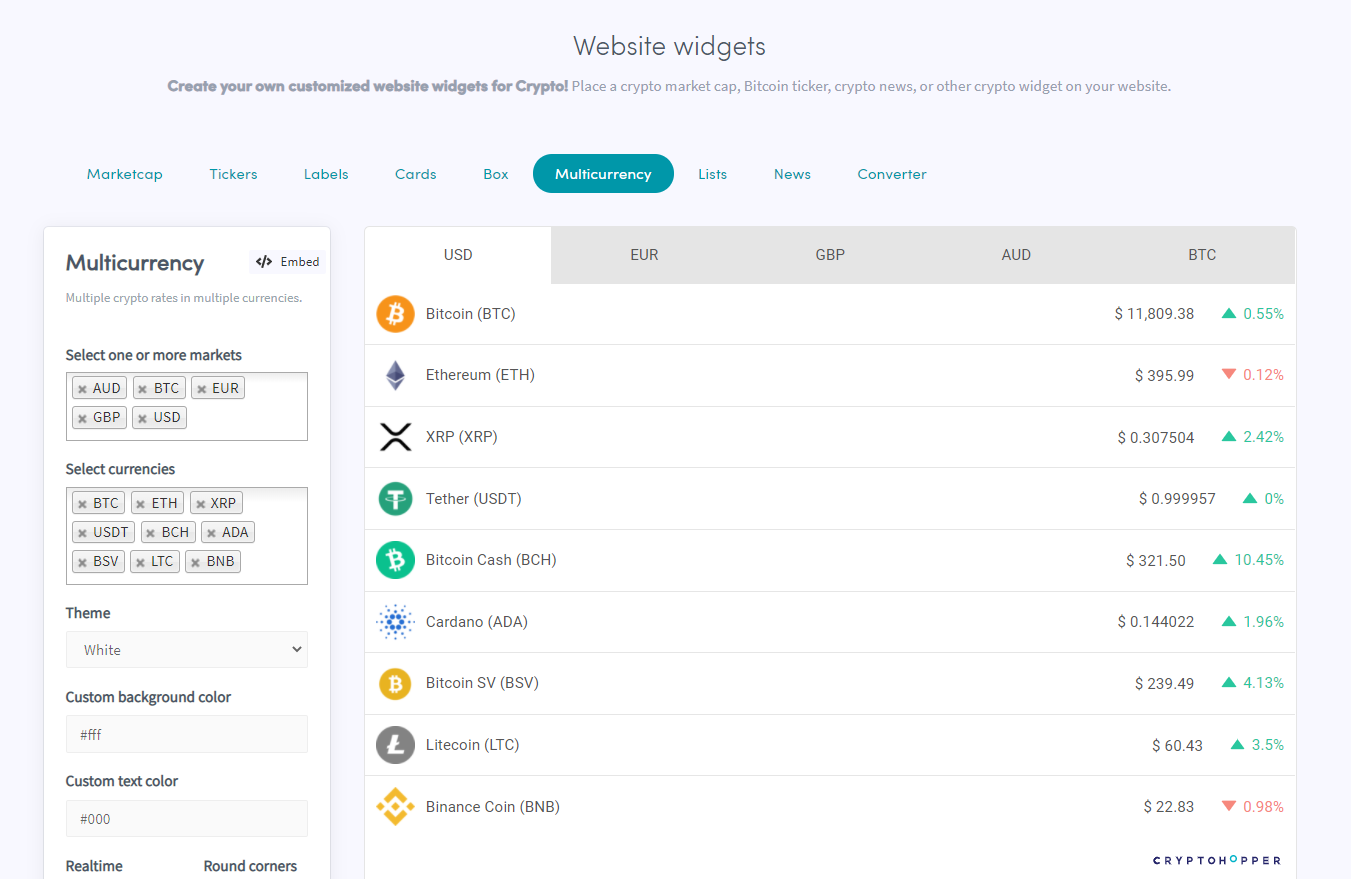Switch to the Tickers widget tab

pos(233,174)
